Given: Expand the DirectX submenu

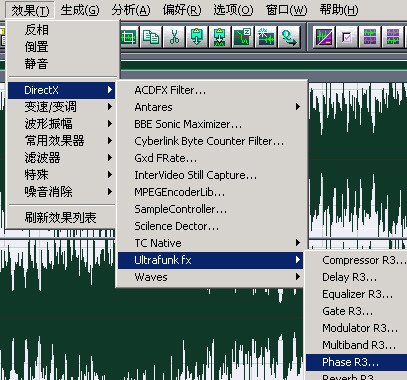Looking at the screenshot, I should click(62, 90).
